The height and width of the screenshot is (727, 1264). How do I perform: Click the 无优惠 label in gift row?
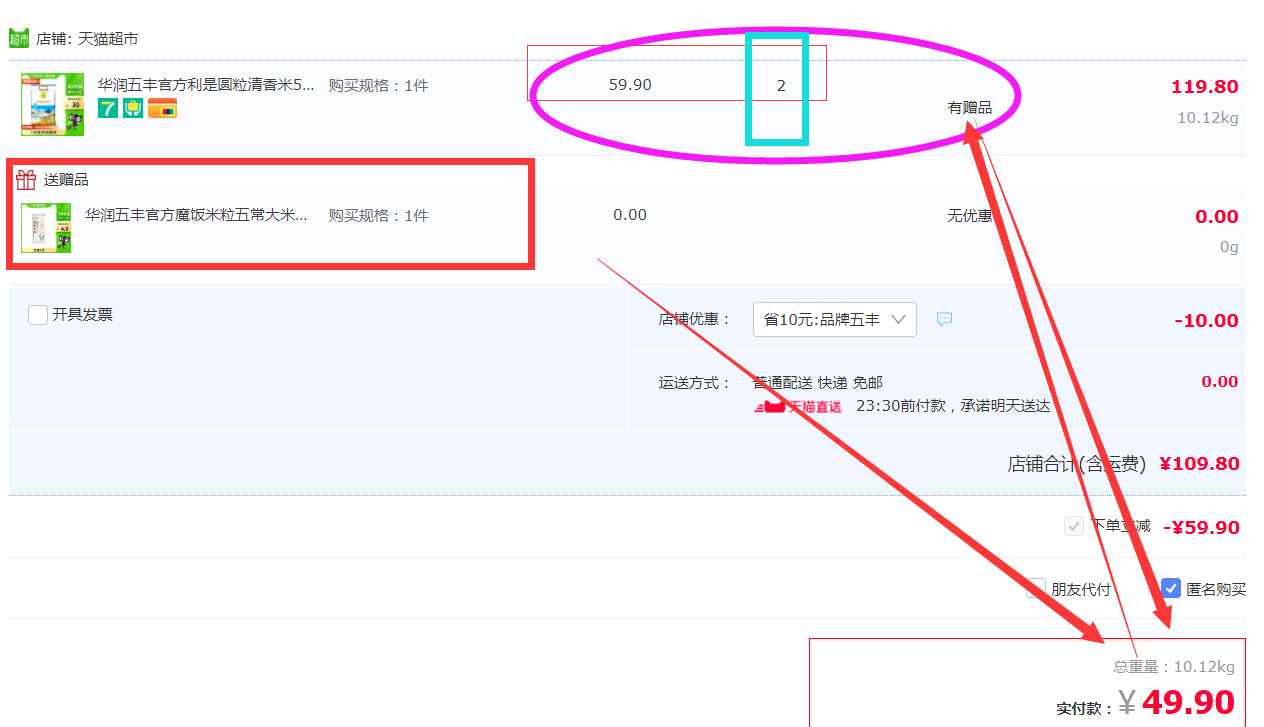coord(970,215)
